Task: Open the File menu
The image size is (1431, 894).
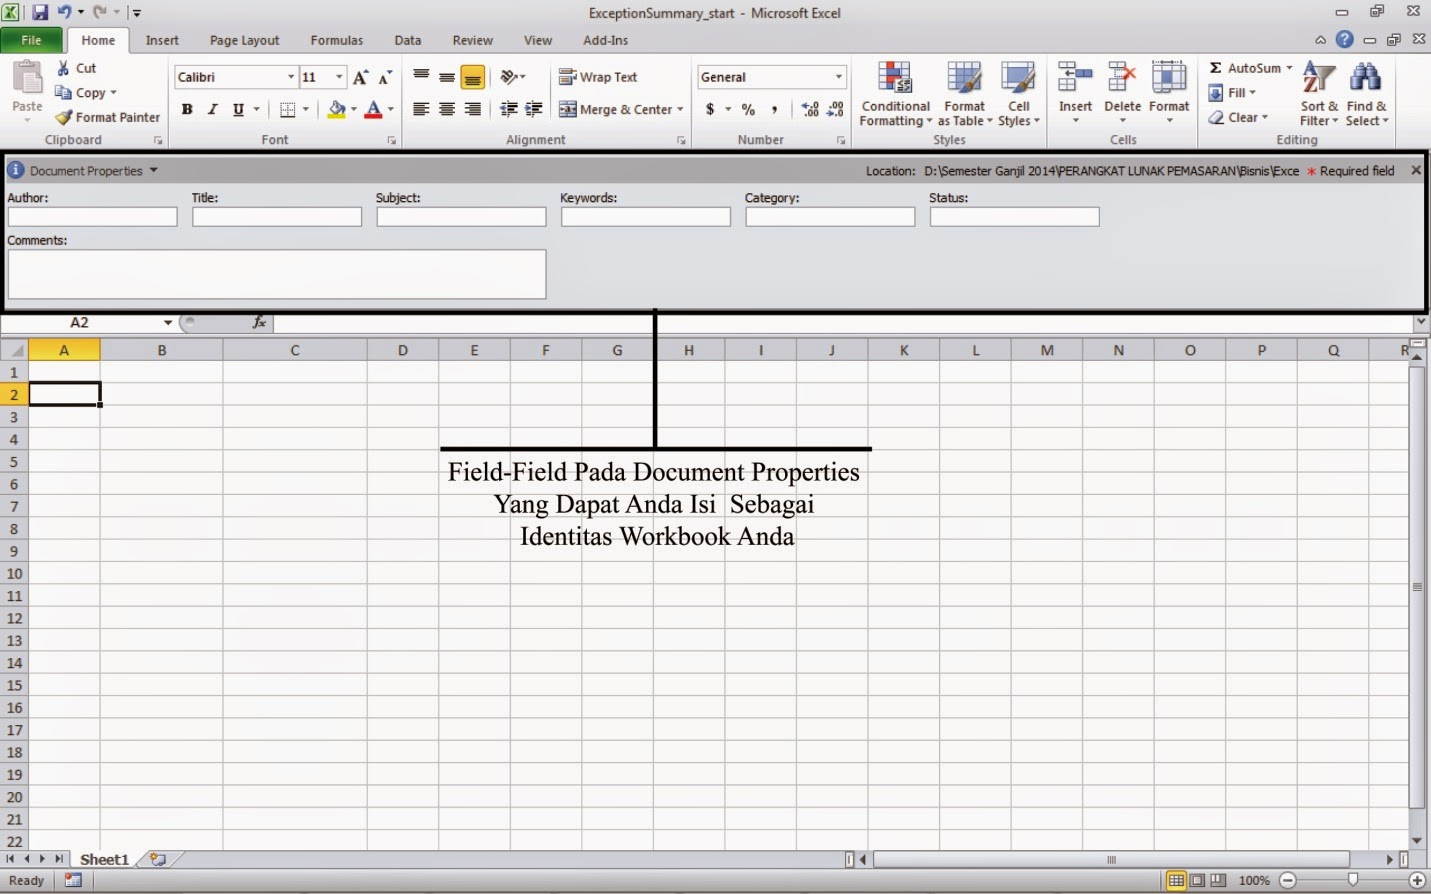Action: [32, 40]
